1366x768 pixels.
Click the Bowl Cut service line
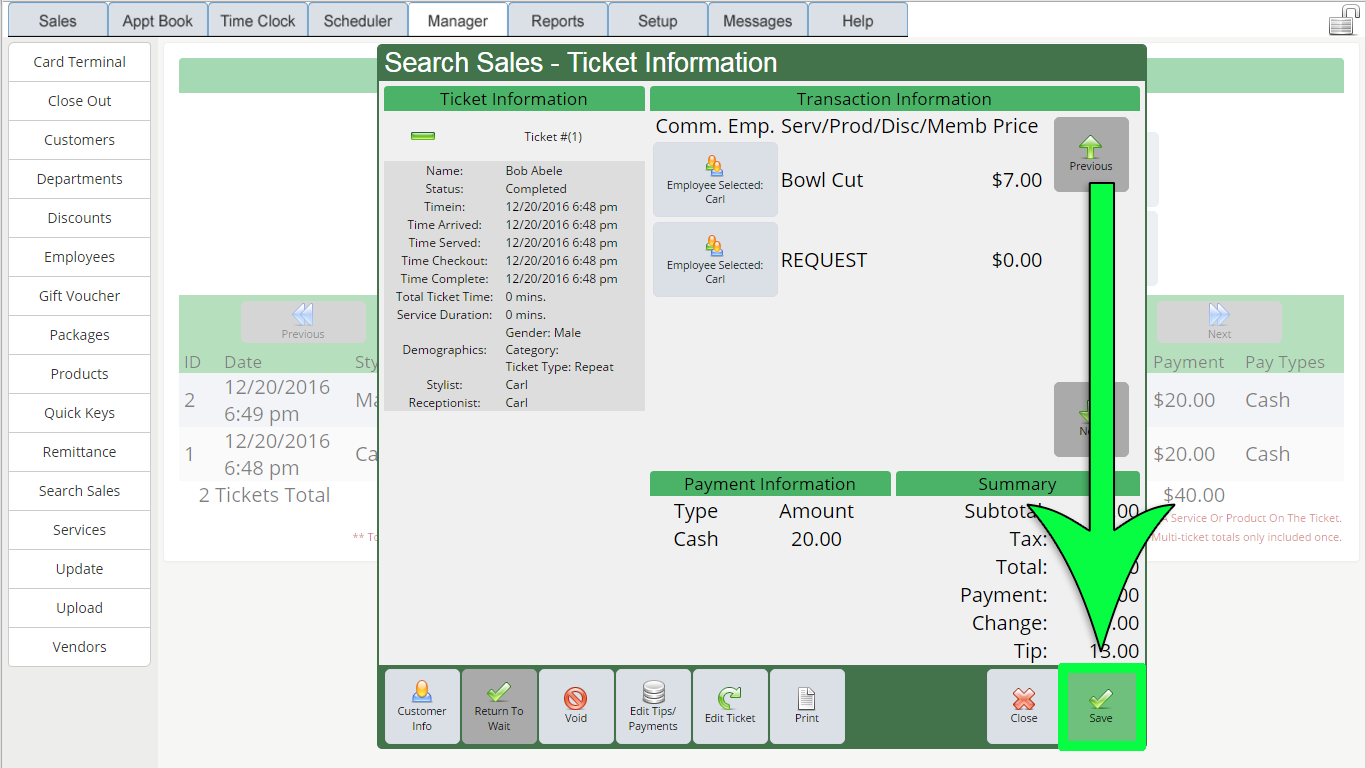click(x=822, y=180)
